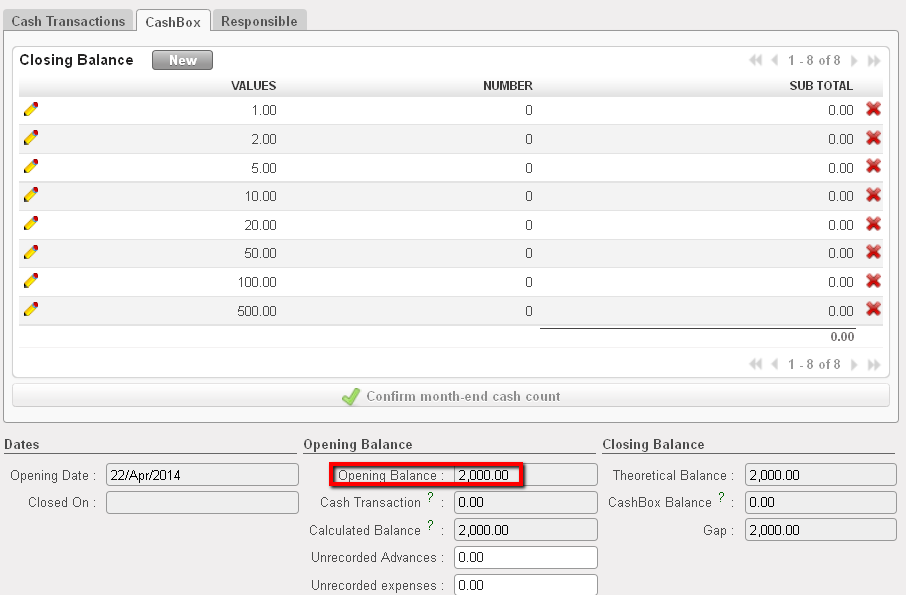
Task: Confirm month-end cash count
Action: click(450, 396)
